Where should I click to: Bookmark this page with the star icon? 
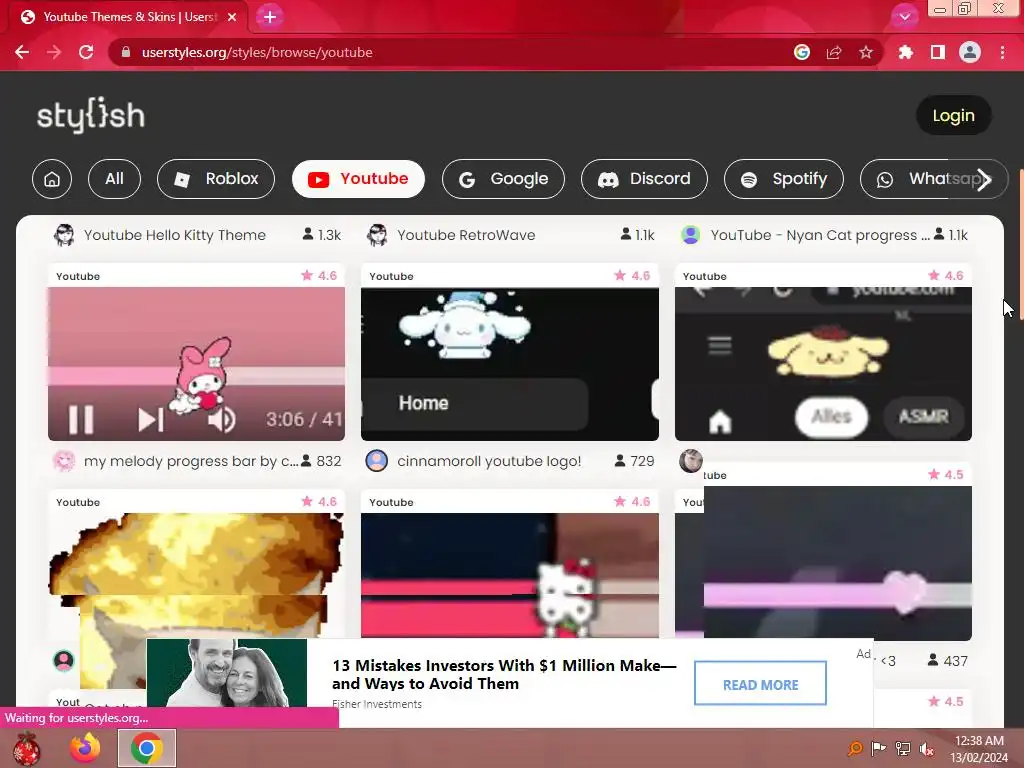click(x=866, y=52)
